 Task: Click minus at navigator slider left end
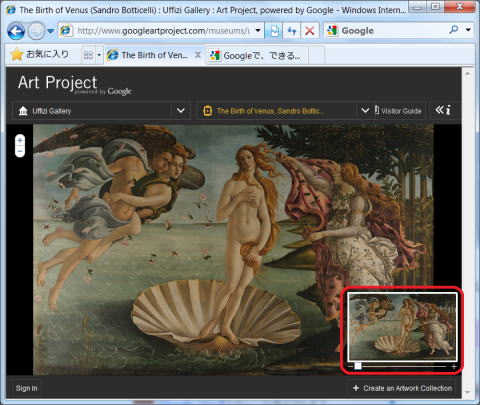pyautogui.click(x=350, y=366)
